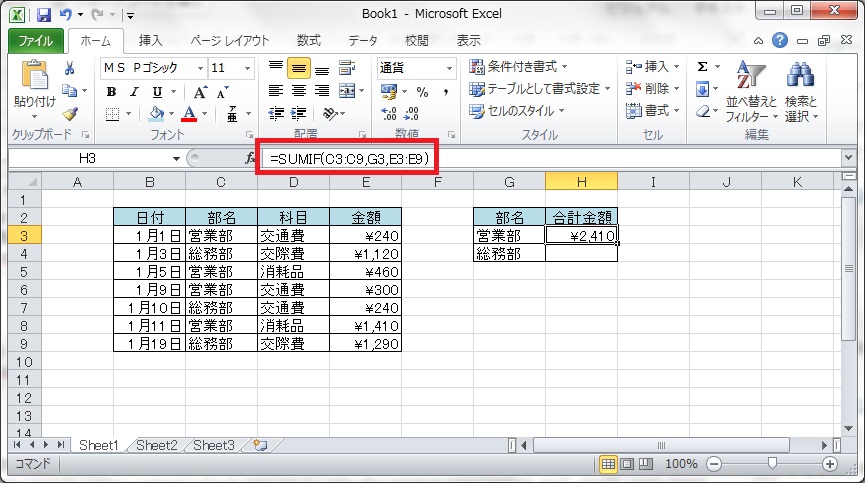This screenshot has width=865, height=483.
Task: Switch to the データ ribbon tab
Action: click(362, 41)
